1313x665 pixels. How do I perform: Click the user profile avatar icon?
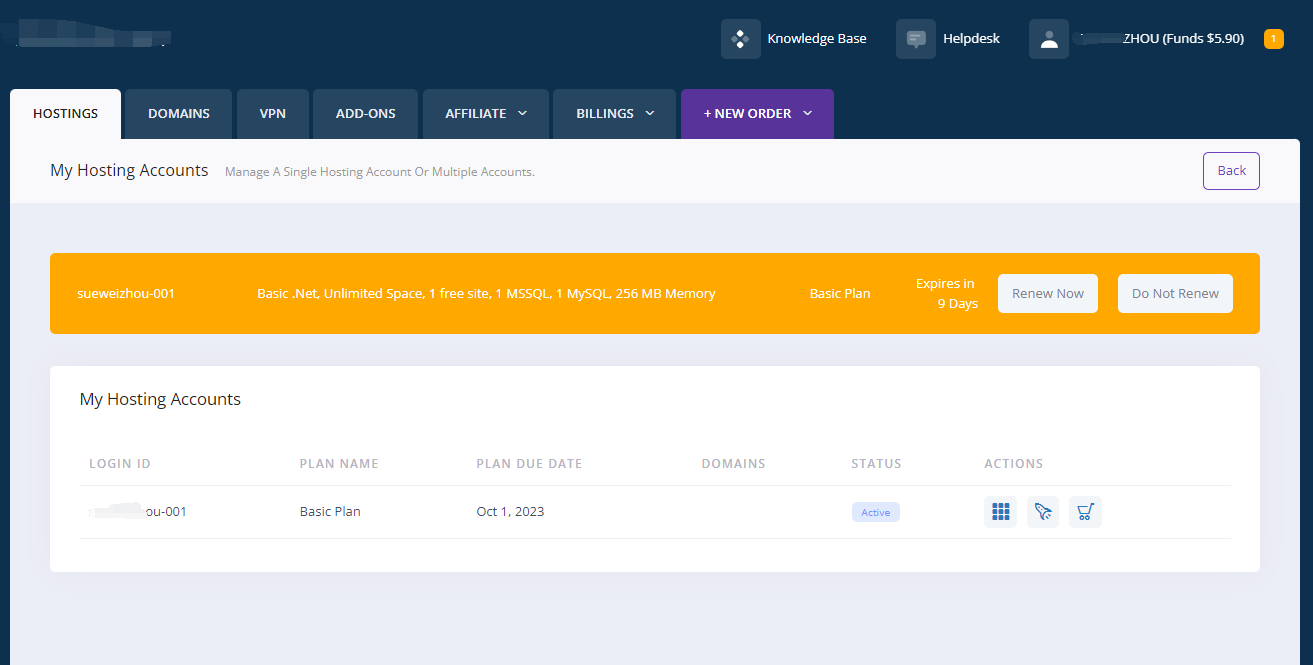(x=1048, y=39)
